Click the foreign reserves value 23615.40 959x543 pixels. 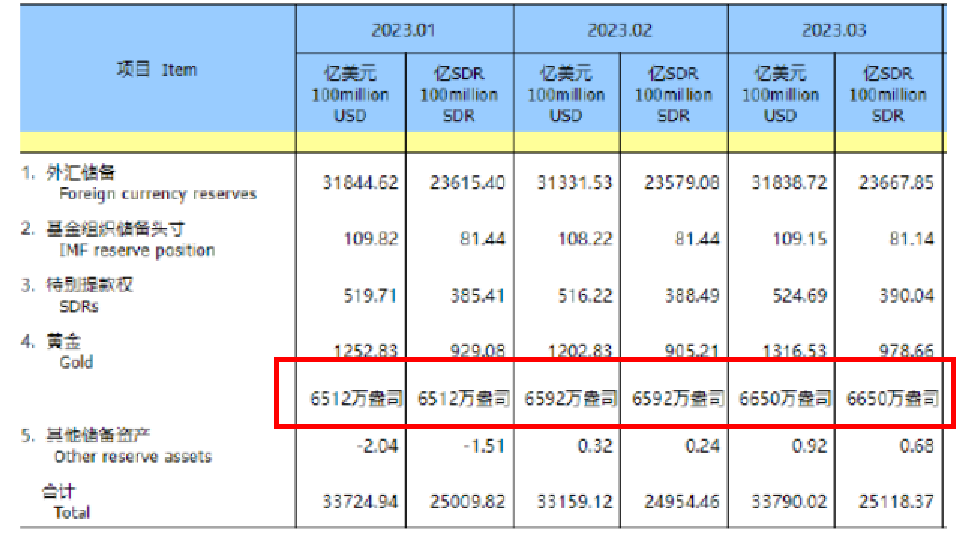(467, 182)
